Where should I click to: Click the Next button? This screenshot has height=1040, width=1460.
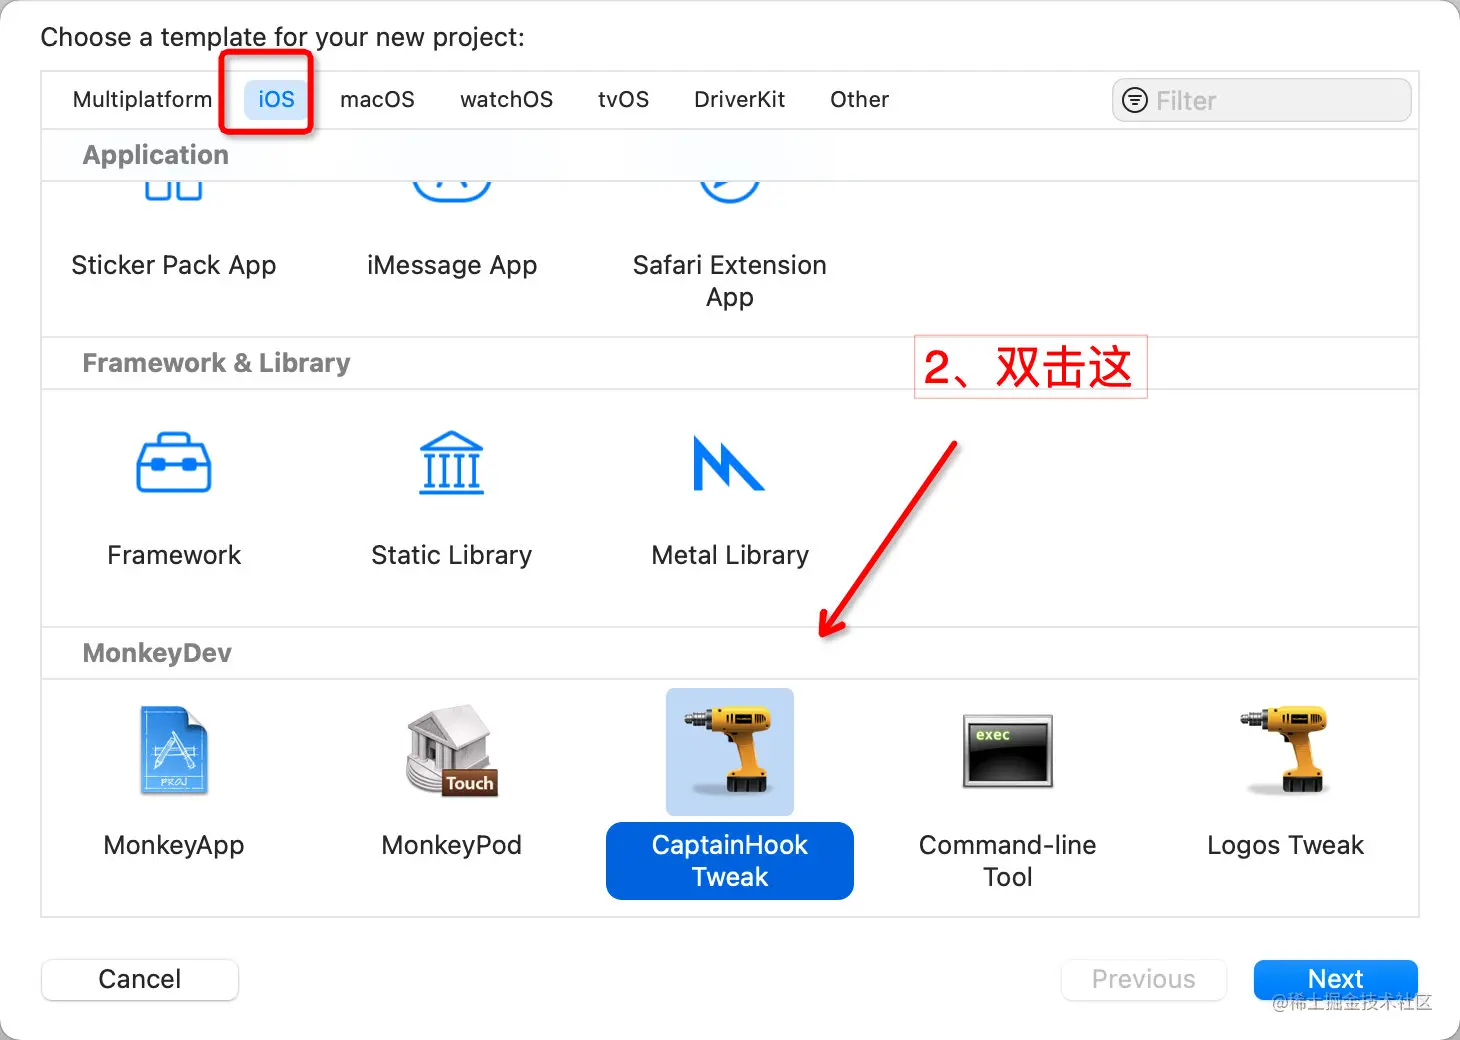click(1336, 979)
